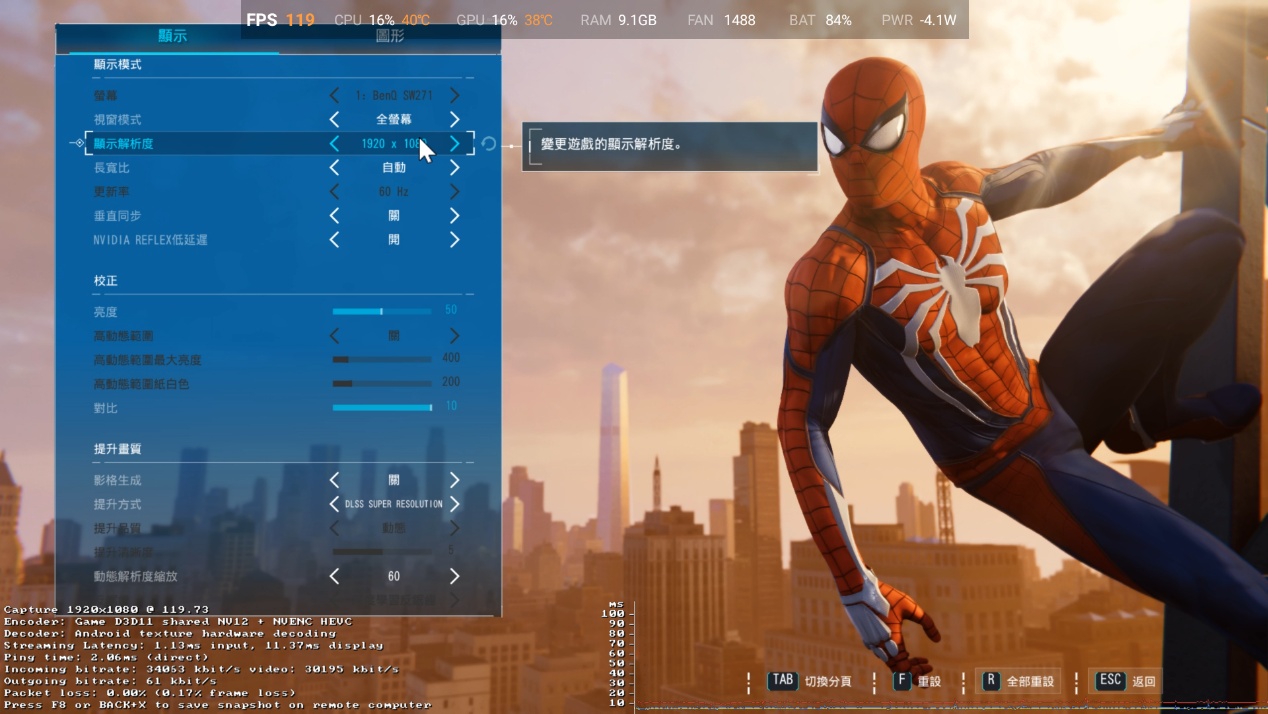The width and height of the screenshot is (1268, 714).
Task: Cycle 長寬比 option with left arrow
Action: [x=334, y=168]
